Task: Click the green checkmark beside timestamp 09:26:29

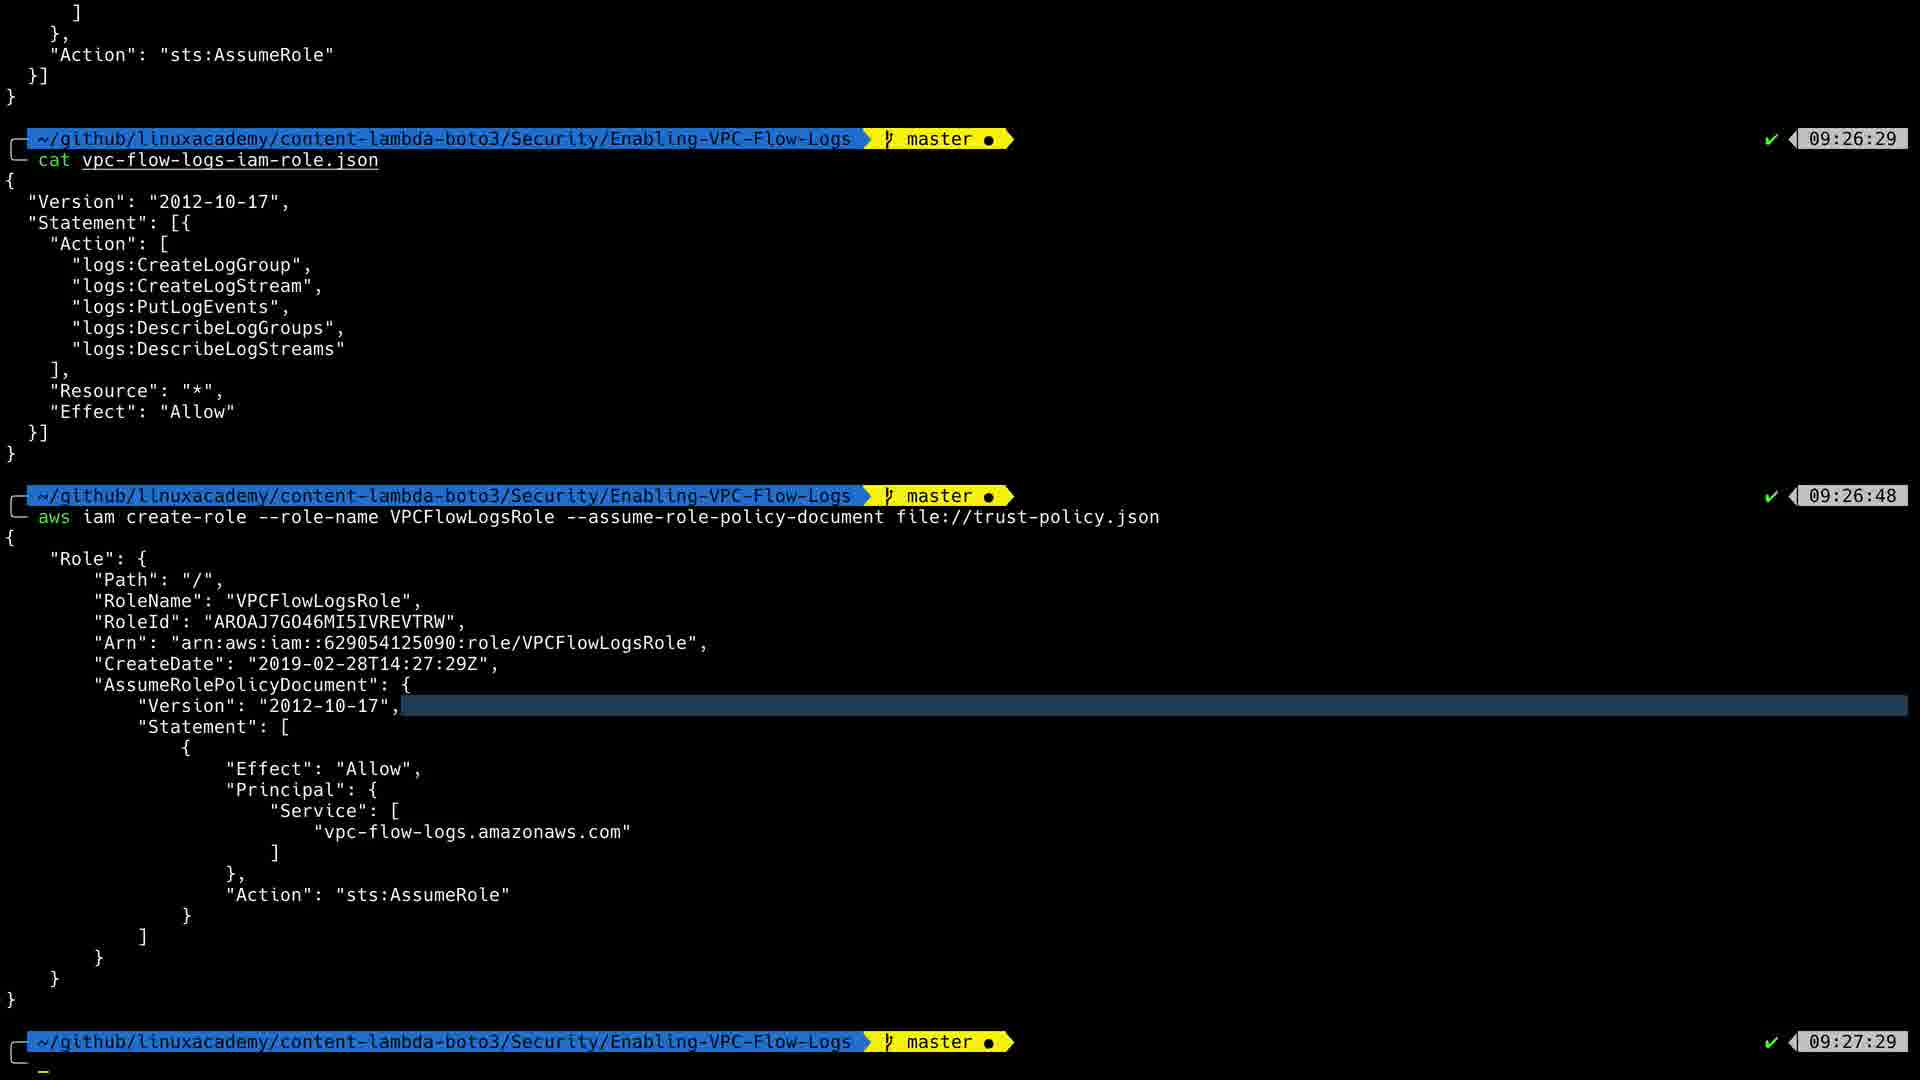Action: click(1771, 139)
